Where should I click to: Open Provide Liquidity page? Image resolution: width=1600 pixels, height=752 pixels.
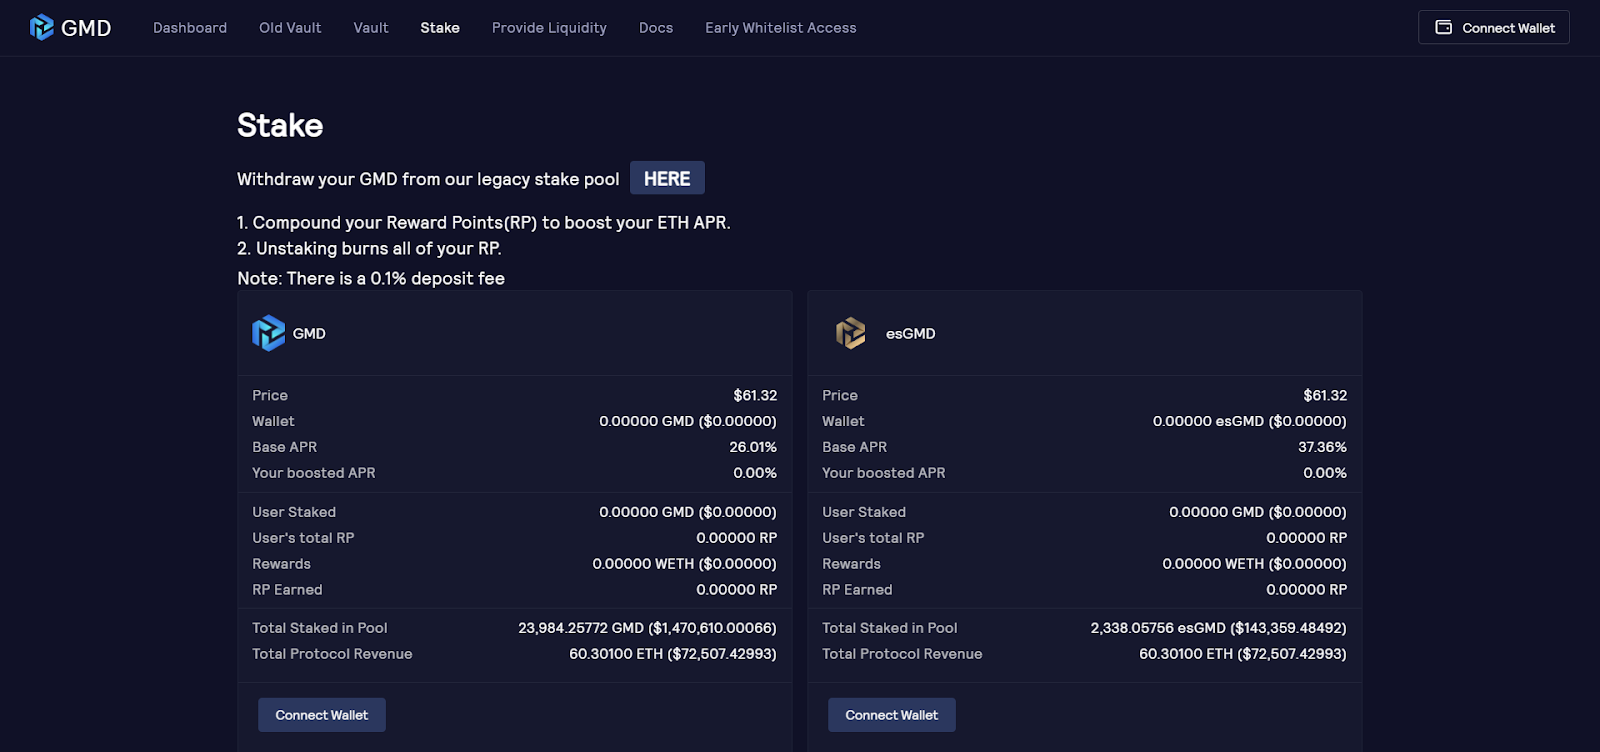coord(549,28)
